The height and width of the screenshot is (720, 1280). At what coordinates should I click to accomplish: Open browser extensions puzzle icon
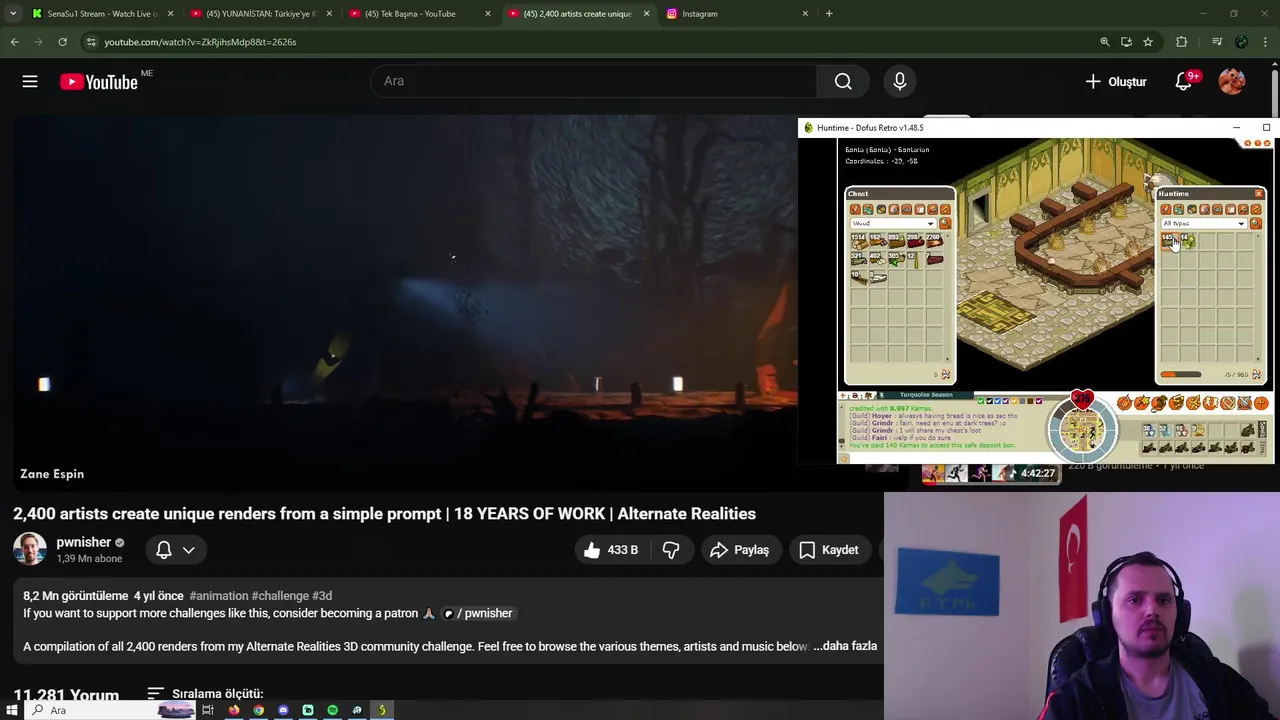coord(1182,42)
